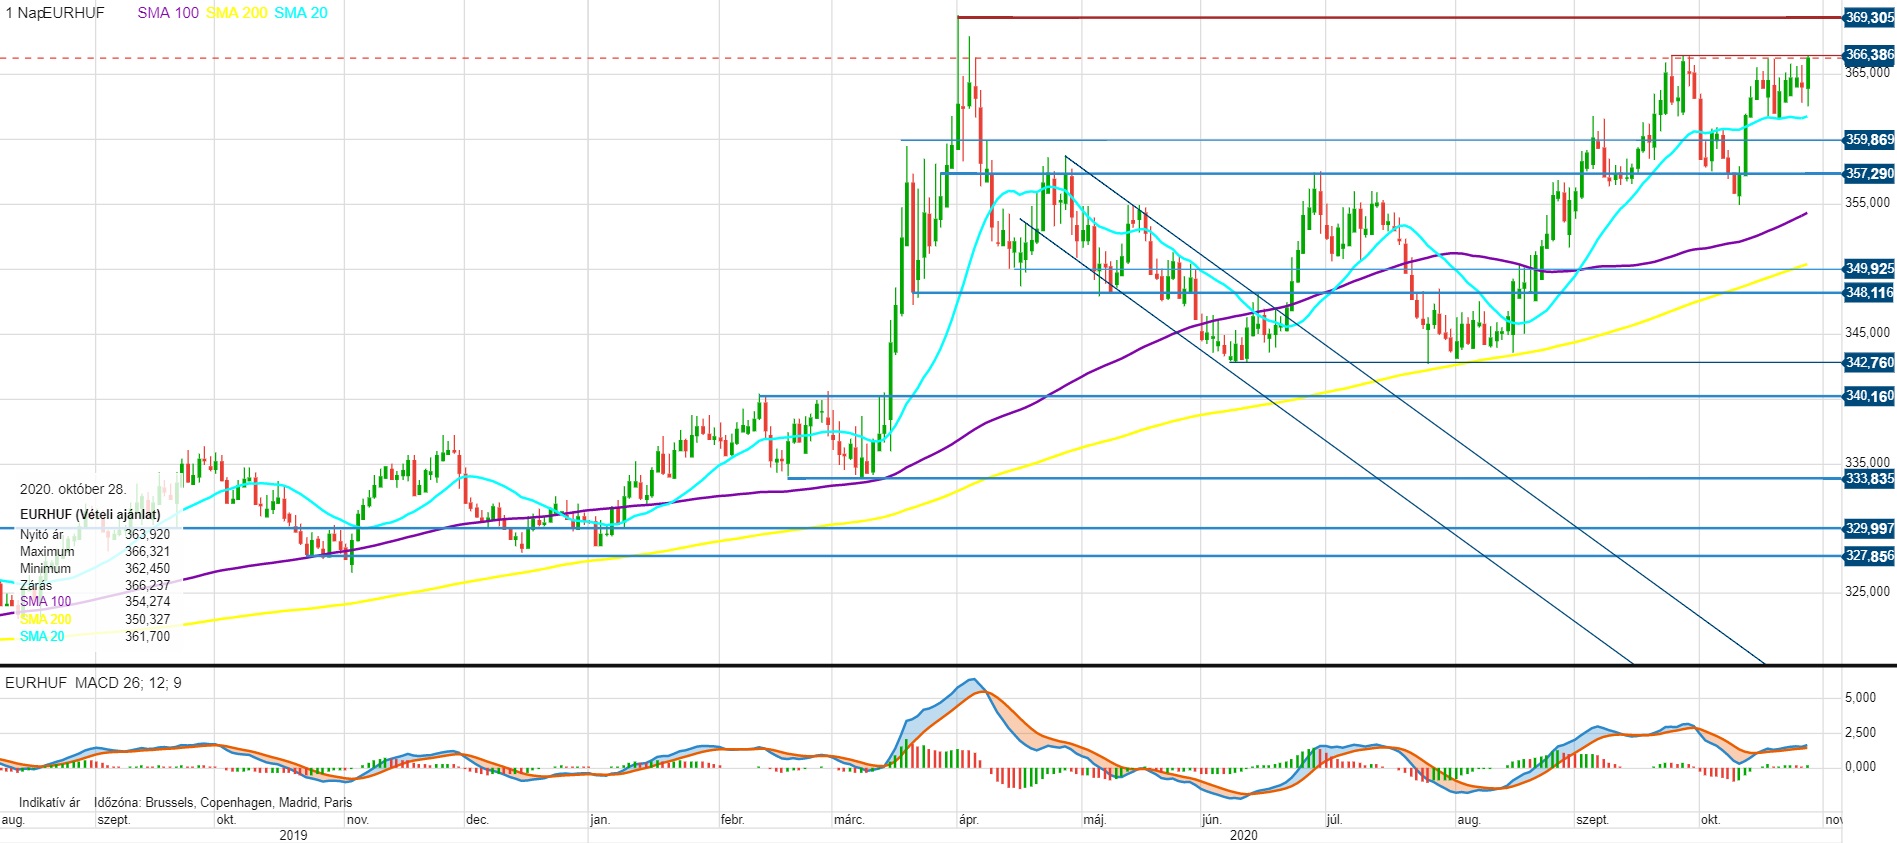Click the 365,000 price axis tick
Image resolution: width=1897 pixels, height=843 pixels.
tap(1867, 73)
